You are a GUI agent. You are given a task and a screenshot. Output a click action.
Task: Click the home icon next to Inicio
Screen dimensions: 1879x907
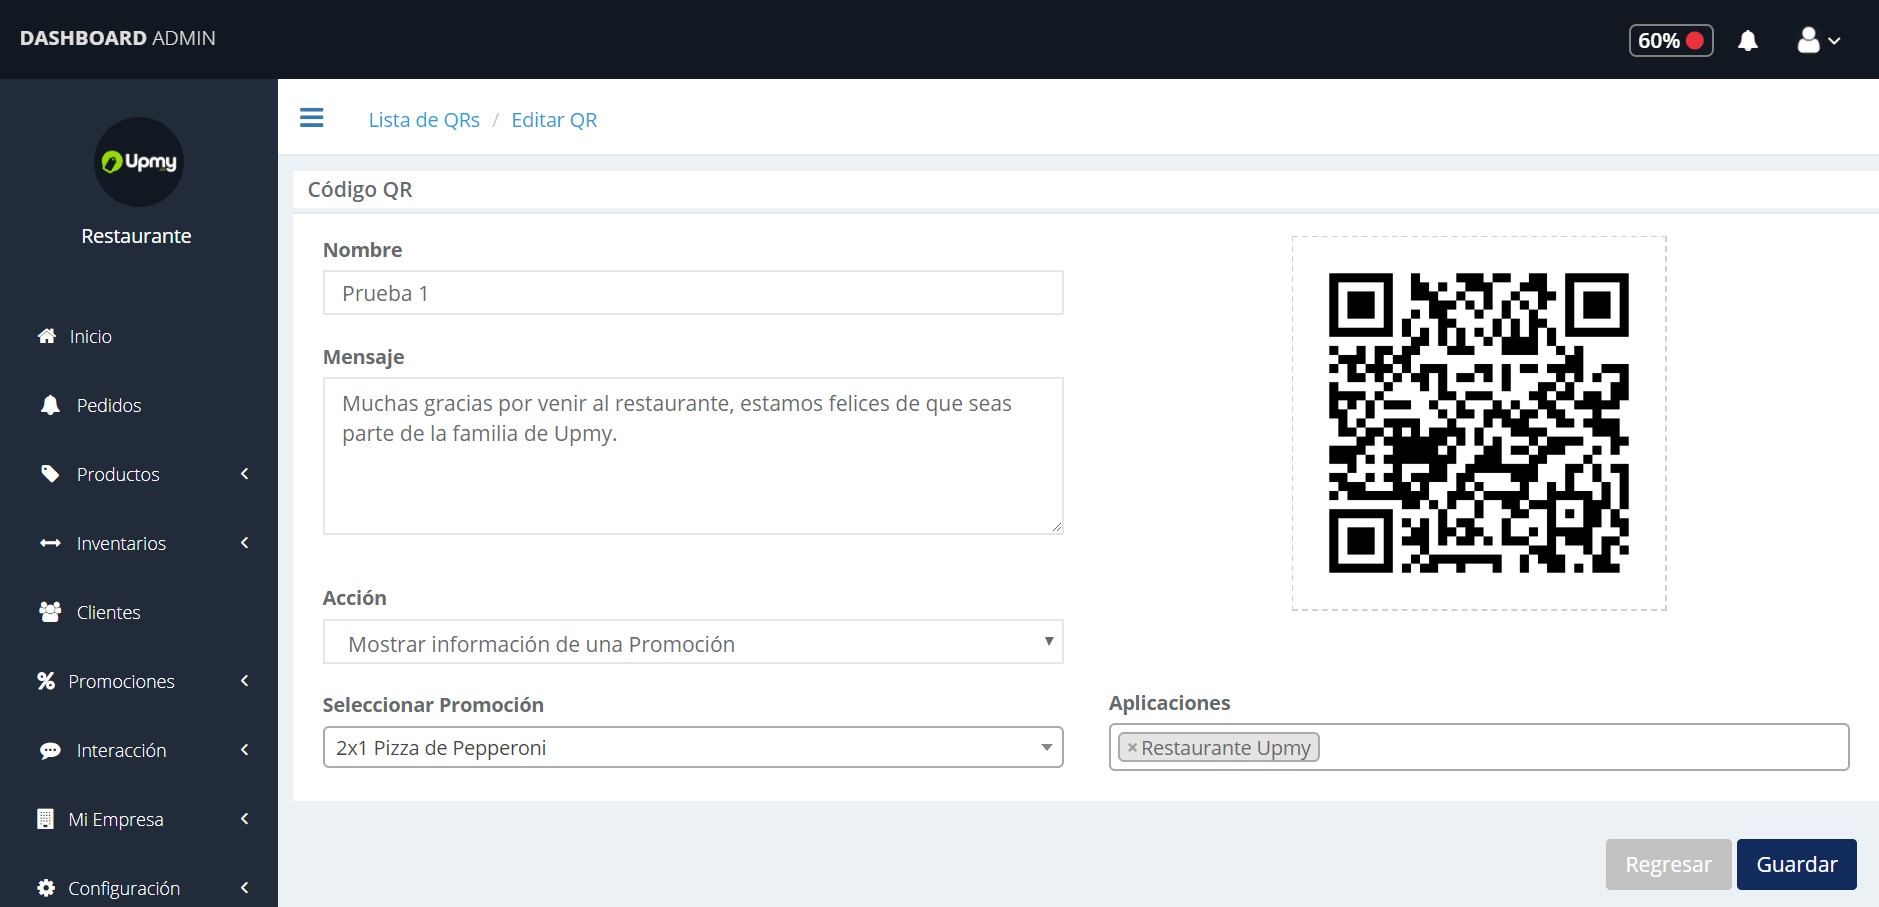click(x=47, y=336)
